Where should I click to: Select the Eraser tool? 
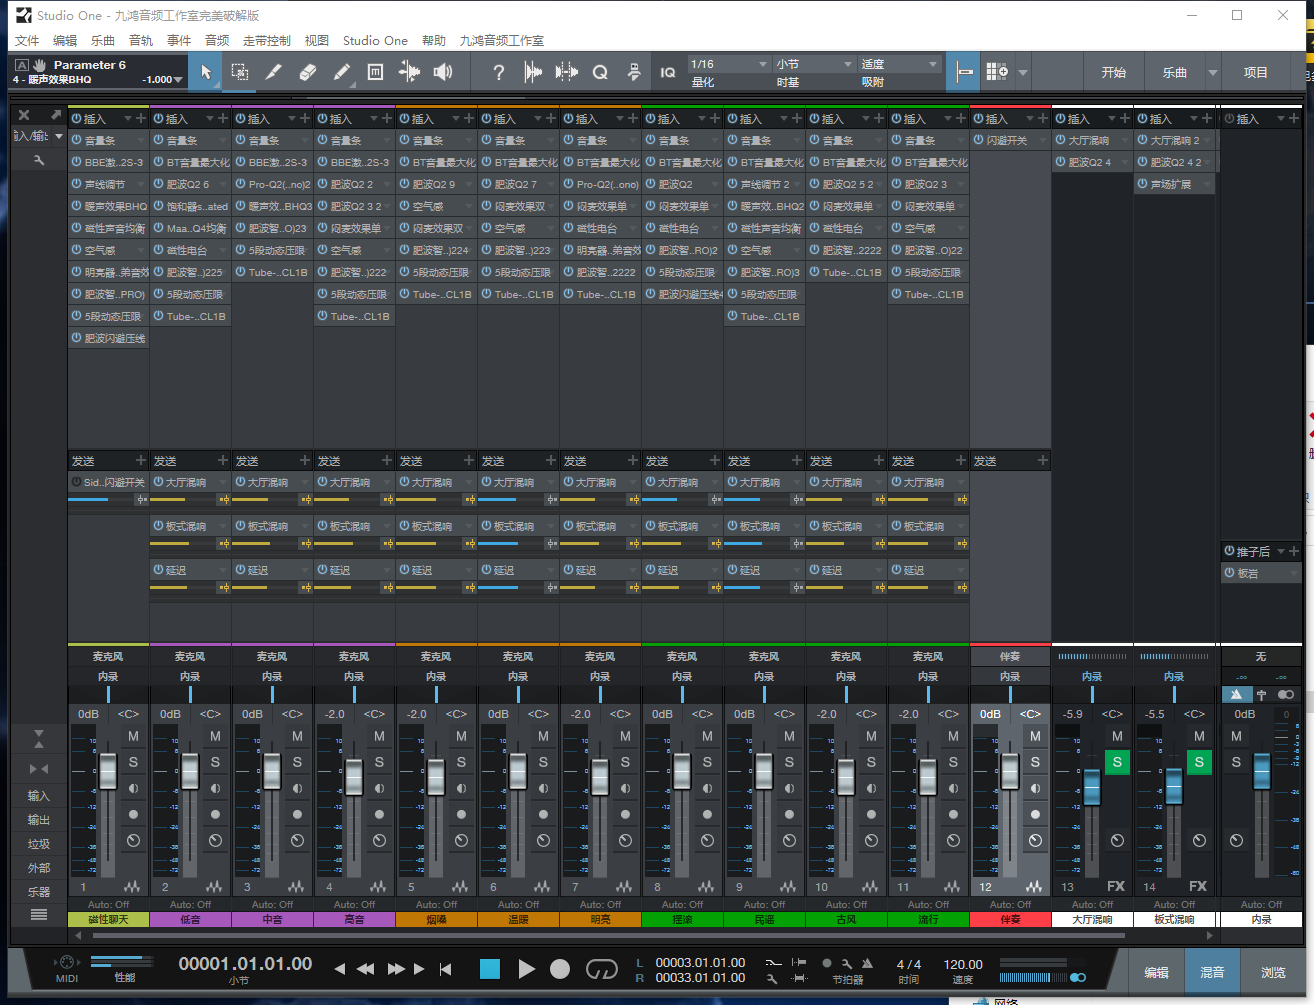[x=308, y=72]
